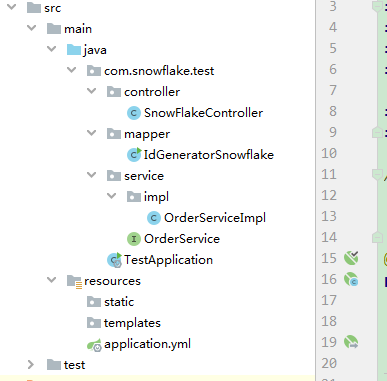Click line number 18 in the gutter

tap(329, 321)
